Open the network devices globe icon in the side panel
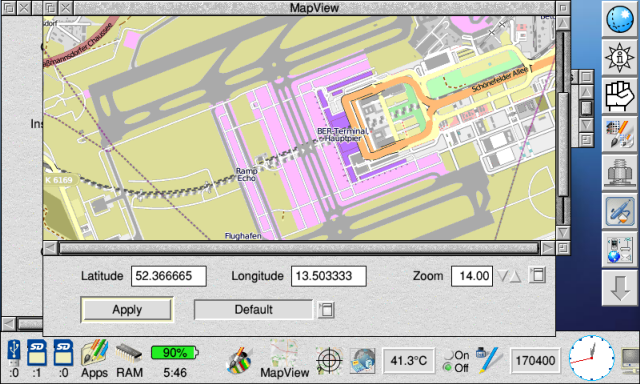640x384 pixels. pos(620,249)
